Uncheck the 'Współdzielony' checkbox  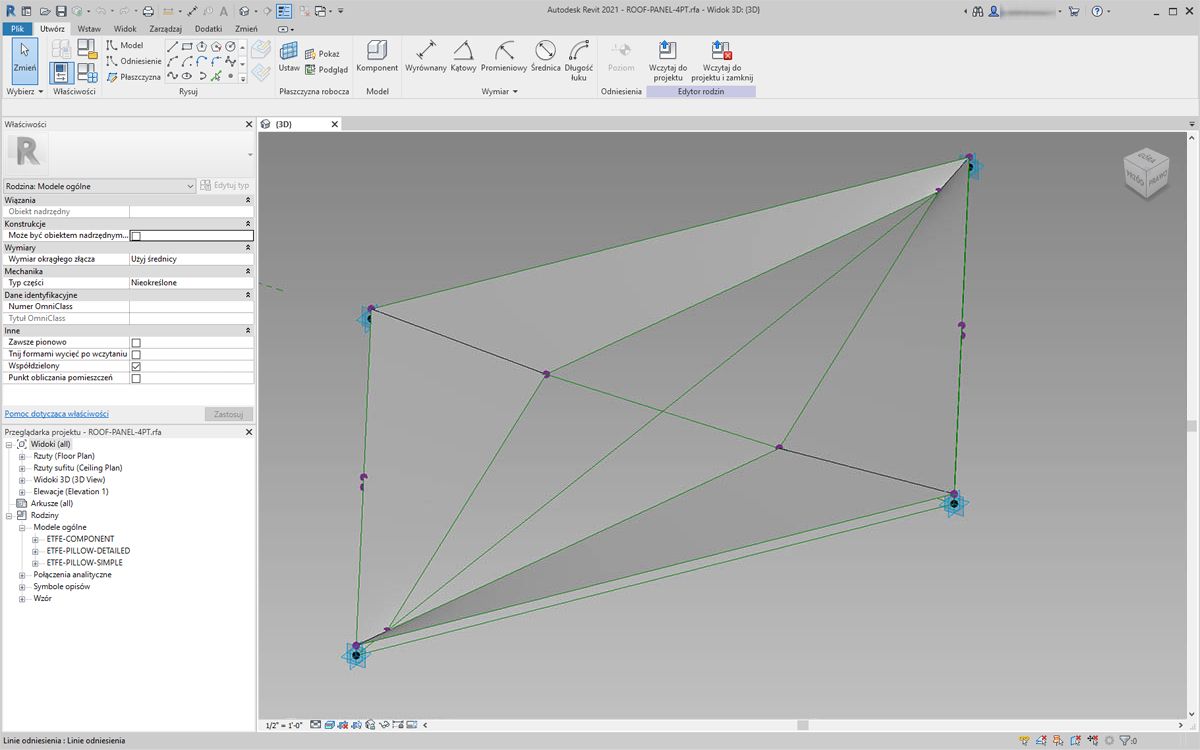136,366
